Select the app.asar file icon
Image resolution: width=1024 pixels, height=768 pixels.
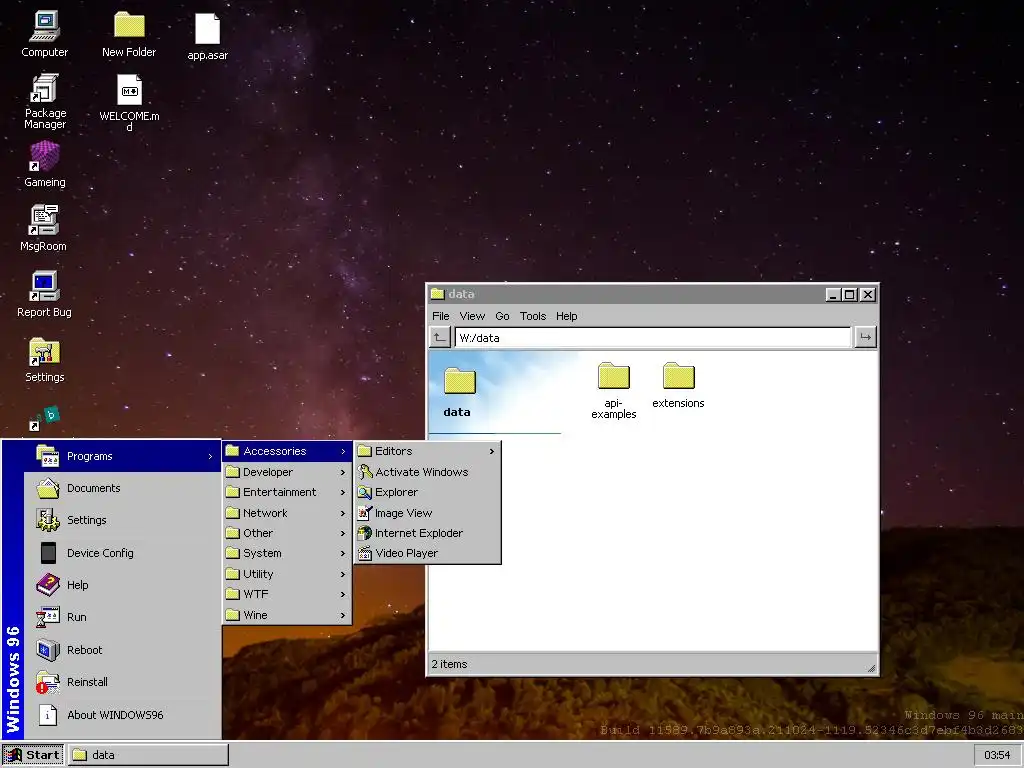[x=207, y=37]
